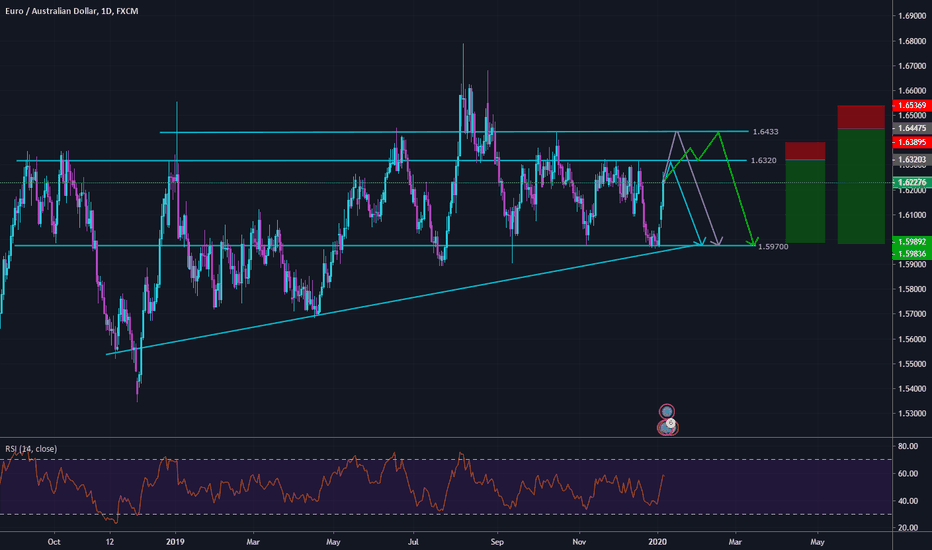Click the 1.6320 horizontal line label
This screenshot has width=932, height=550.
[x=763, y=161]
